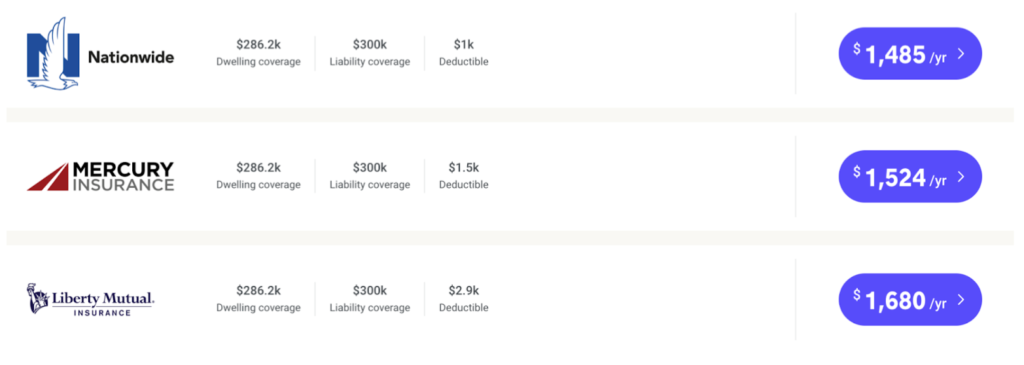The width and height of the screenshot is (1024, 365).
Task: Click Nationwide's $286.2k dwelling coverage value
Action: [x=259, y=44]
